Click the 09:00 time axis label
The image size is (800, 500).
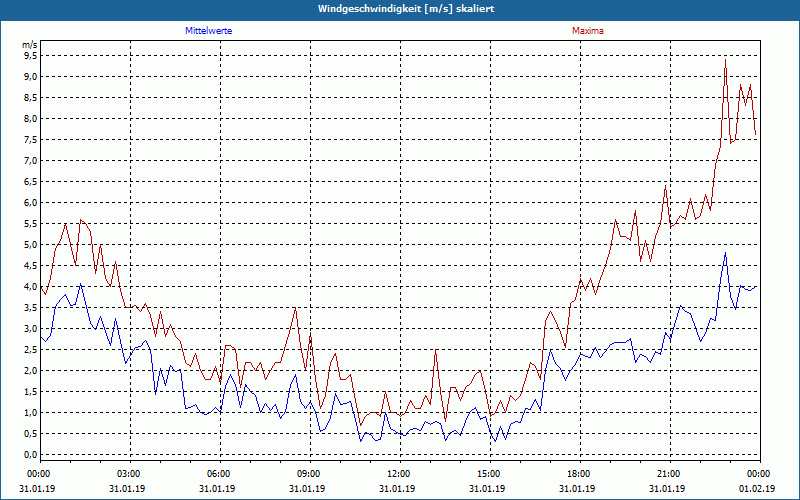tap(310, 474)
